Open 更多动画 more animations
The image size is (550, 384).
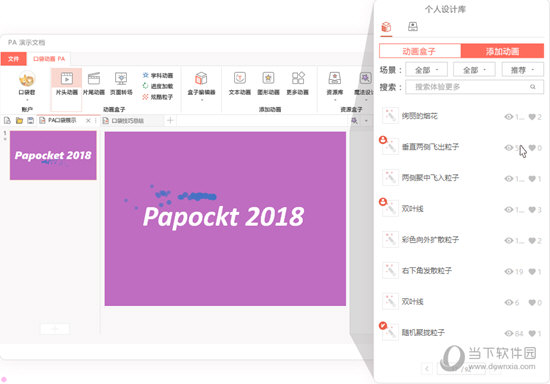tap(297, 83)
